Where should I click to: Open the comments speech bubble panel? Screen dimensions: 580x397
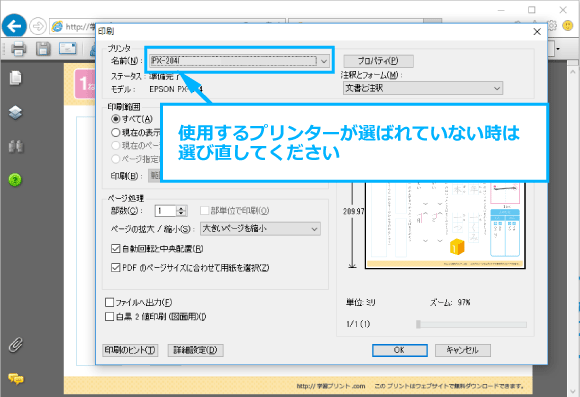click(16, 379)
